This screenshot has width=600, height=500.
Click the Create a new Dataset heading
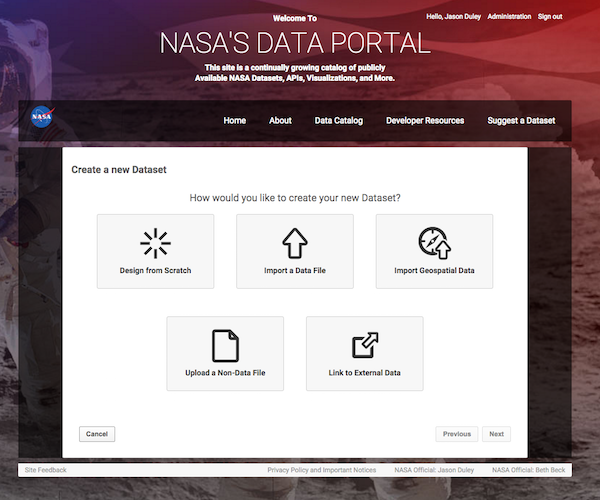(x=119, y=169)
